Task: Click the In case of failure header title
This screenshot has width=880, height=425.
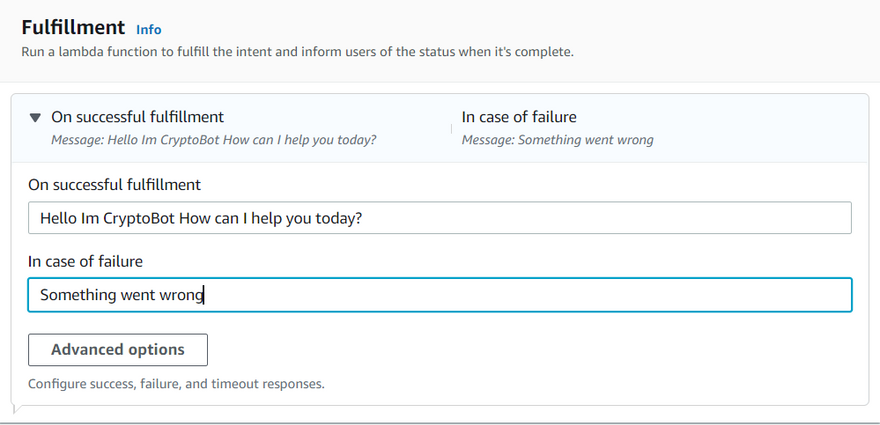Action: click(x=519, y=117)
